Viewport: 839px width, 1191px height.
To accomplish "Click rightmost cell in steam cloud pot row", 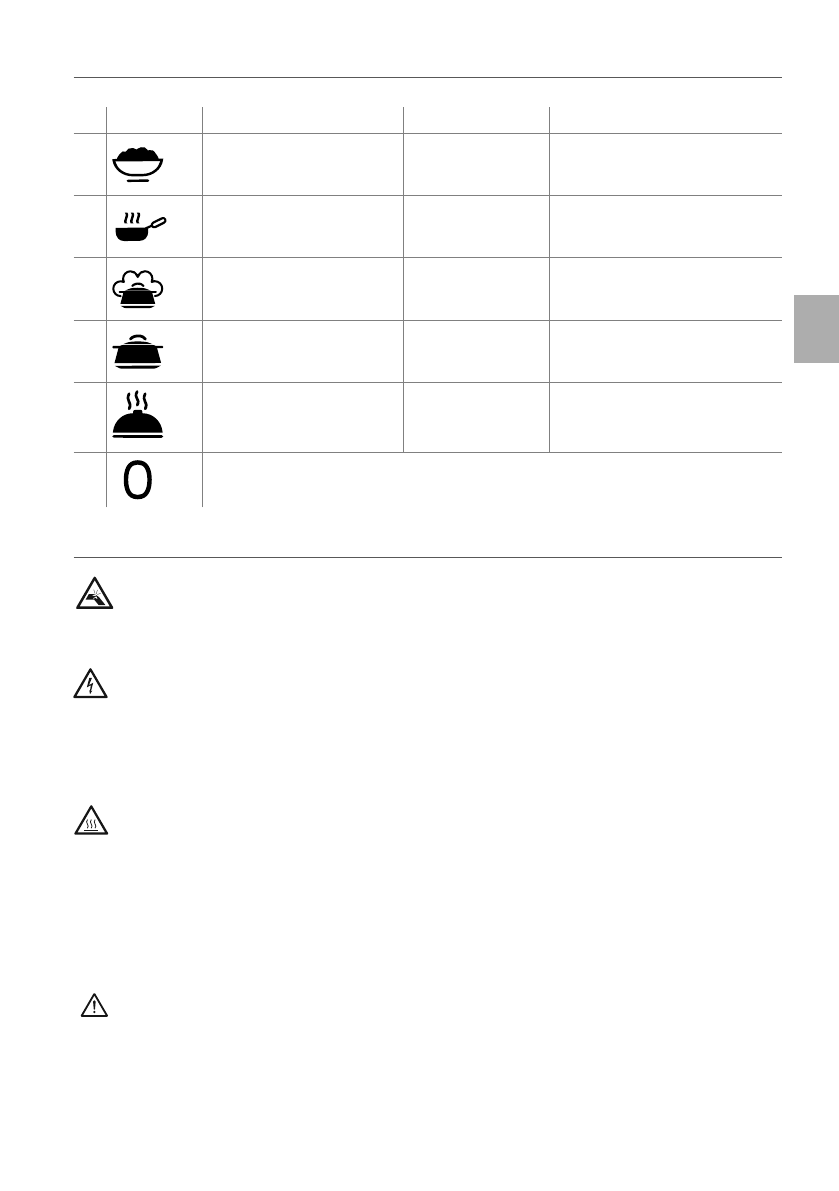I will pyautogui.click(x=664, y=289).
